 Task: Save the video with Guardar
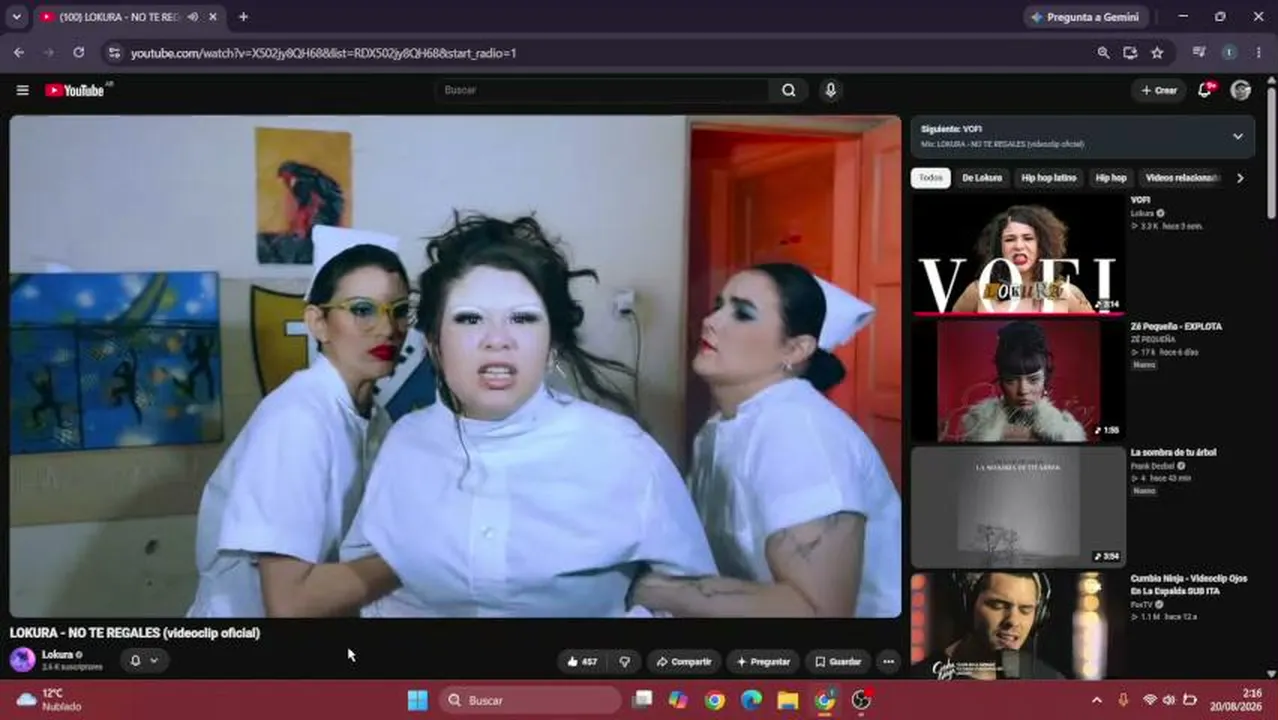coord(838,661)
